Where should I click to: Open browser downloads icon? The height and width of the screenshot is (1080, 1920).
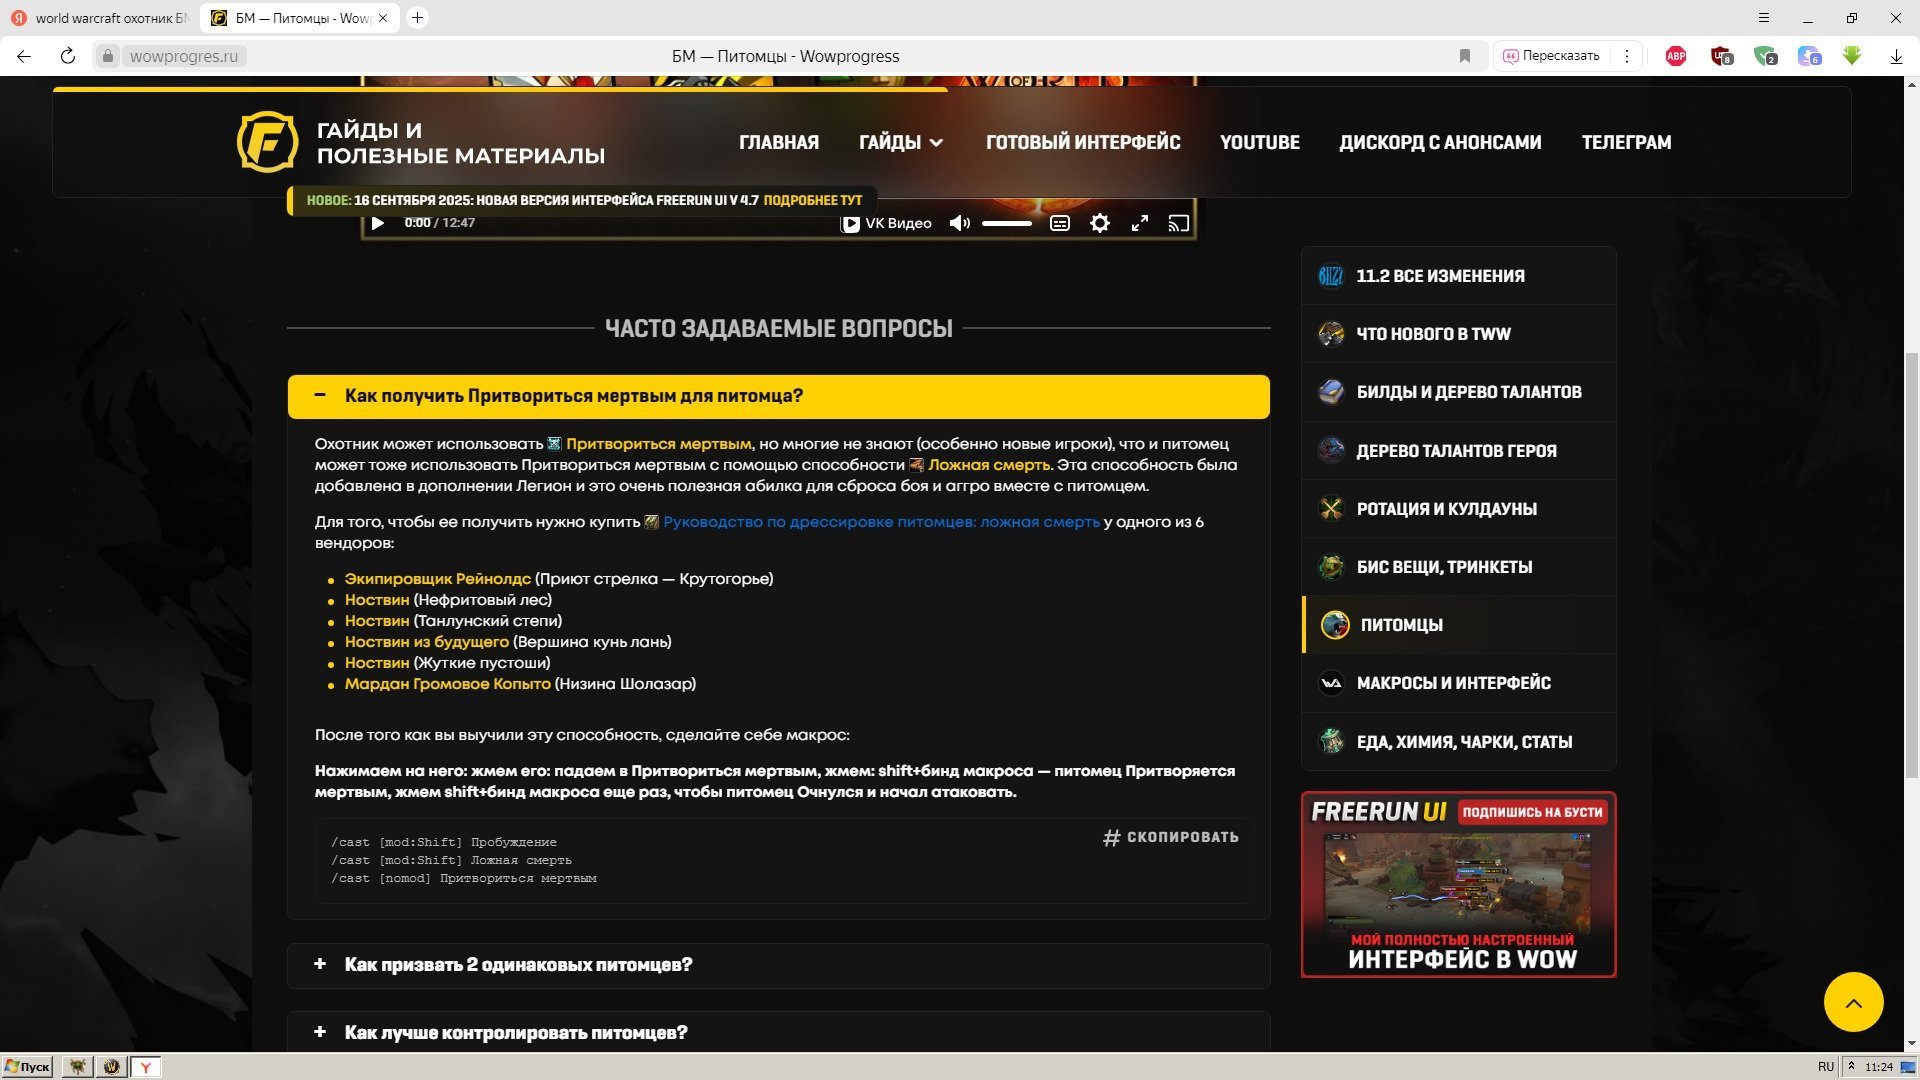pos(1896,56)
